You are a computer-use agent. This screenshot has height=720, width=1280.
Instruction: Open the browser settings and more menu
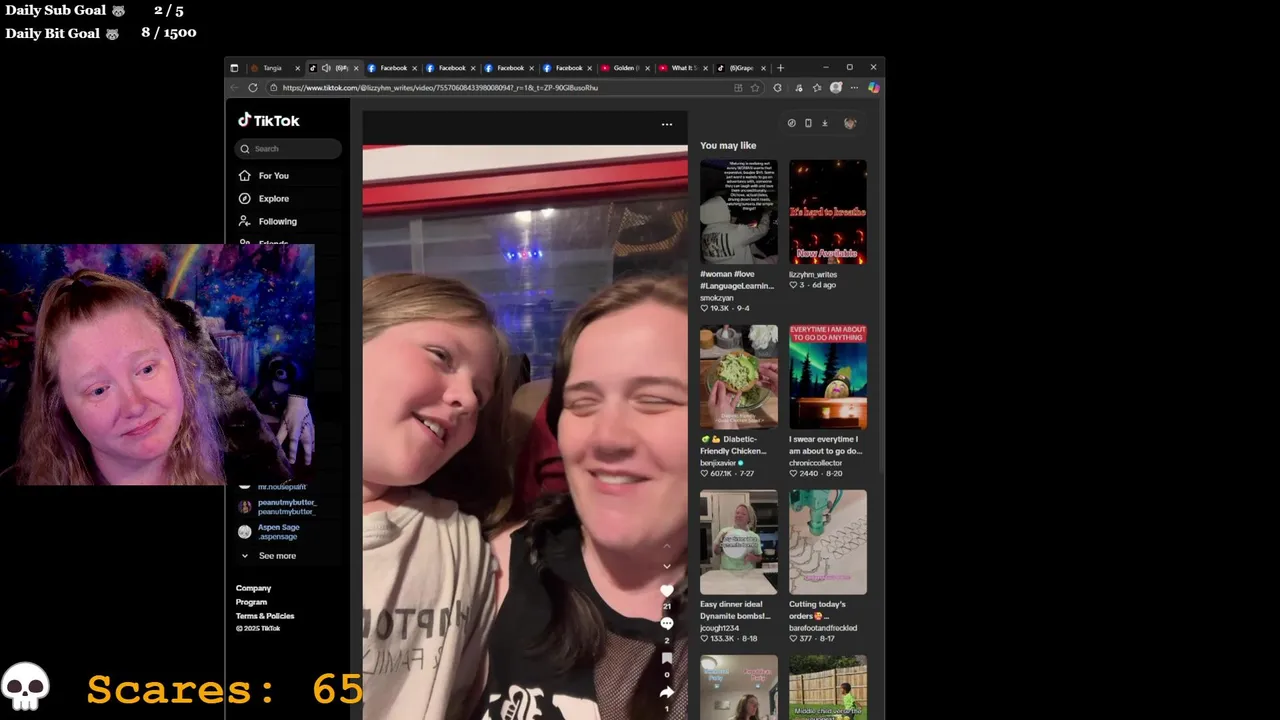click(x=854, y=88)
